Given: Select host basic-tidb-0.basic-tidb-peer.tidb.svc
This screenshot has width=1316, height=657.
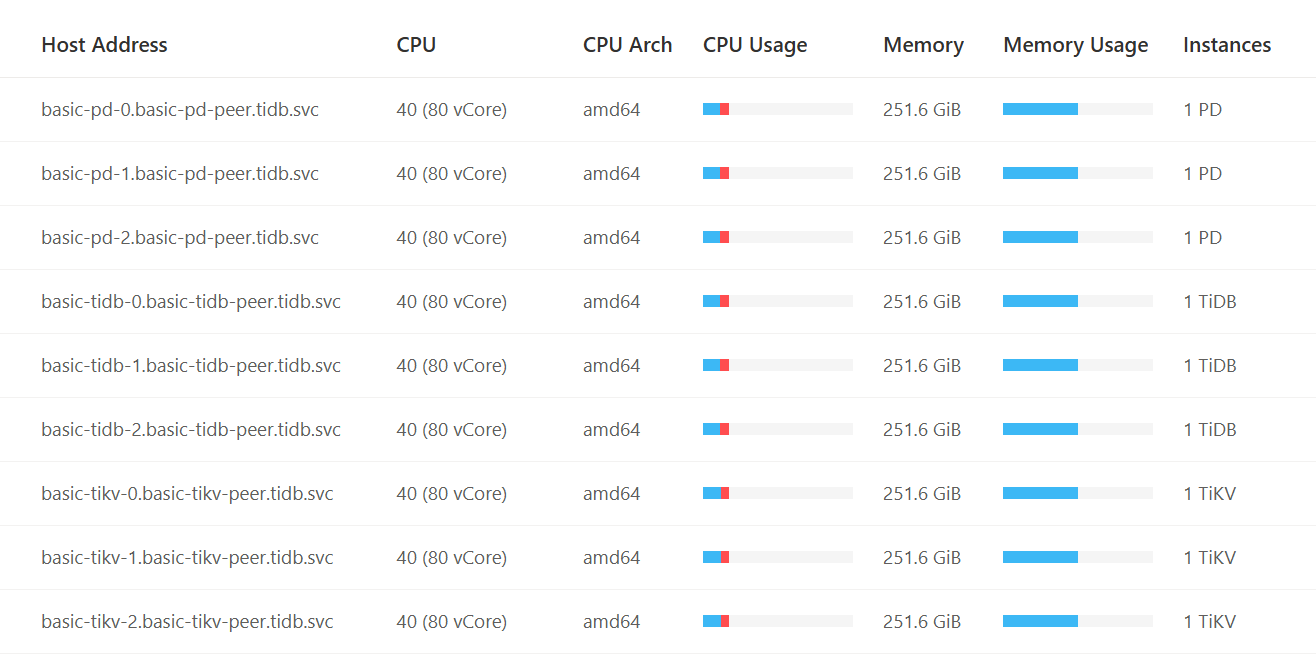Looking at the screenshot, I should click(191, 302).
